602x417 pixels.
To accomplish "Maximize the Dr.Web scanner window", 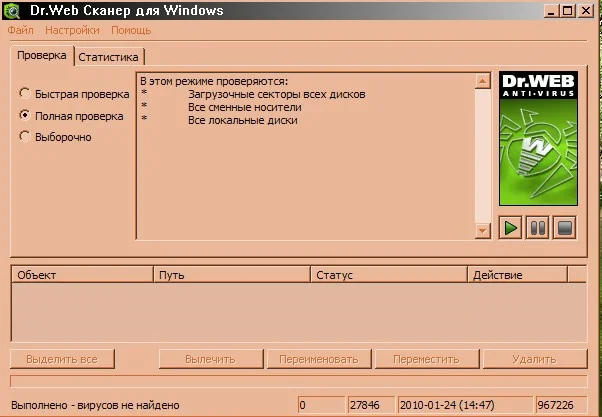I will click(568, 11).
